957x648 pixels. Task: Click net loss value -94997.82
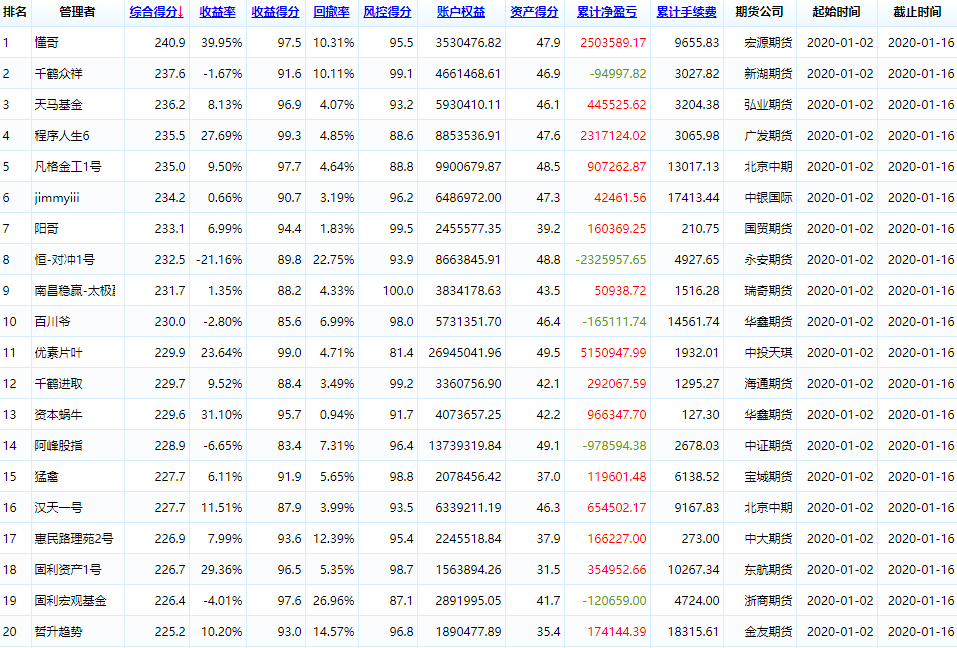pos(618,74)
